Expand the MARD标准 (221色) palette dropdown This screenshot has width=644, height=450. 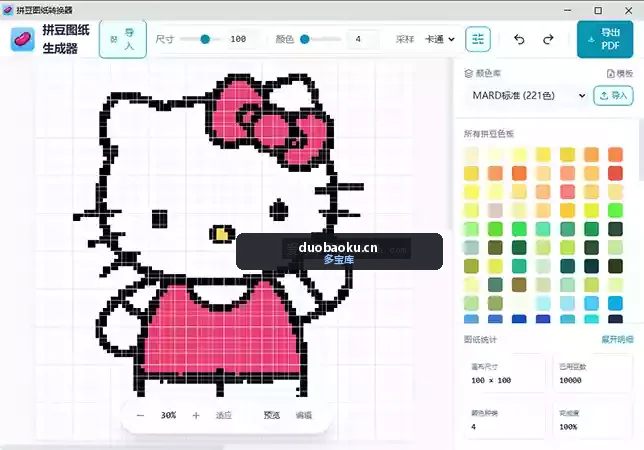(528, 96)
